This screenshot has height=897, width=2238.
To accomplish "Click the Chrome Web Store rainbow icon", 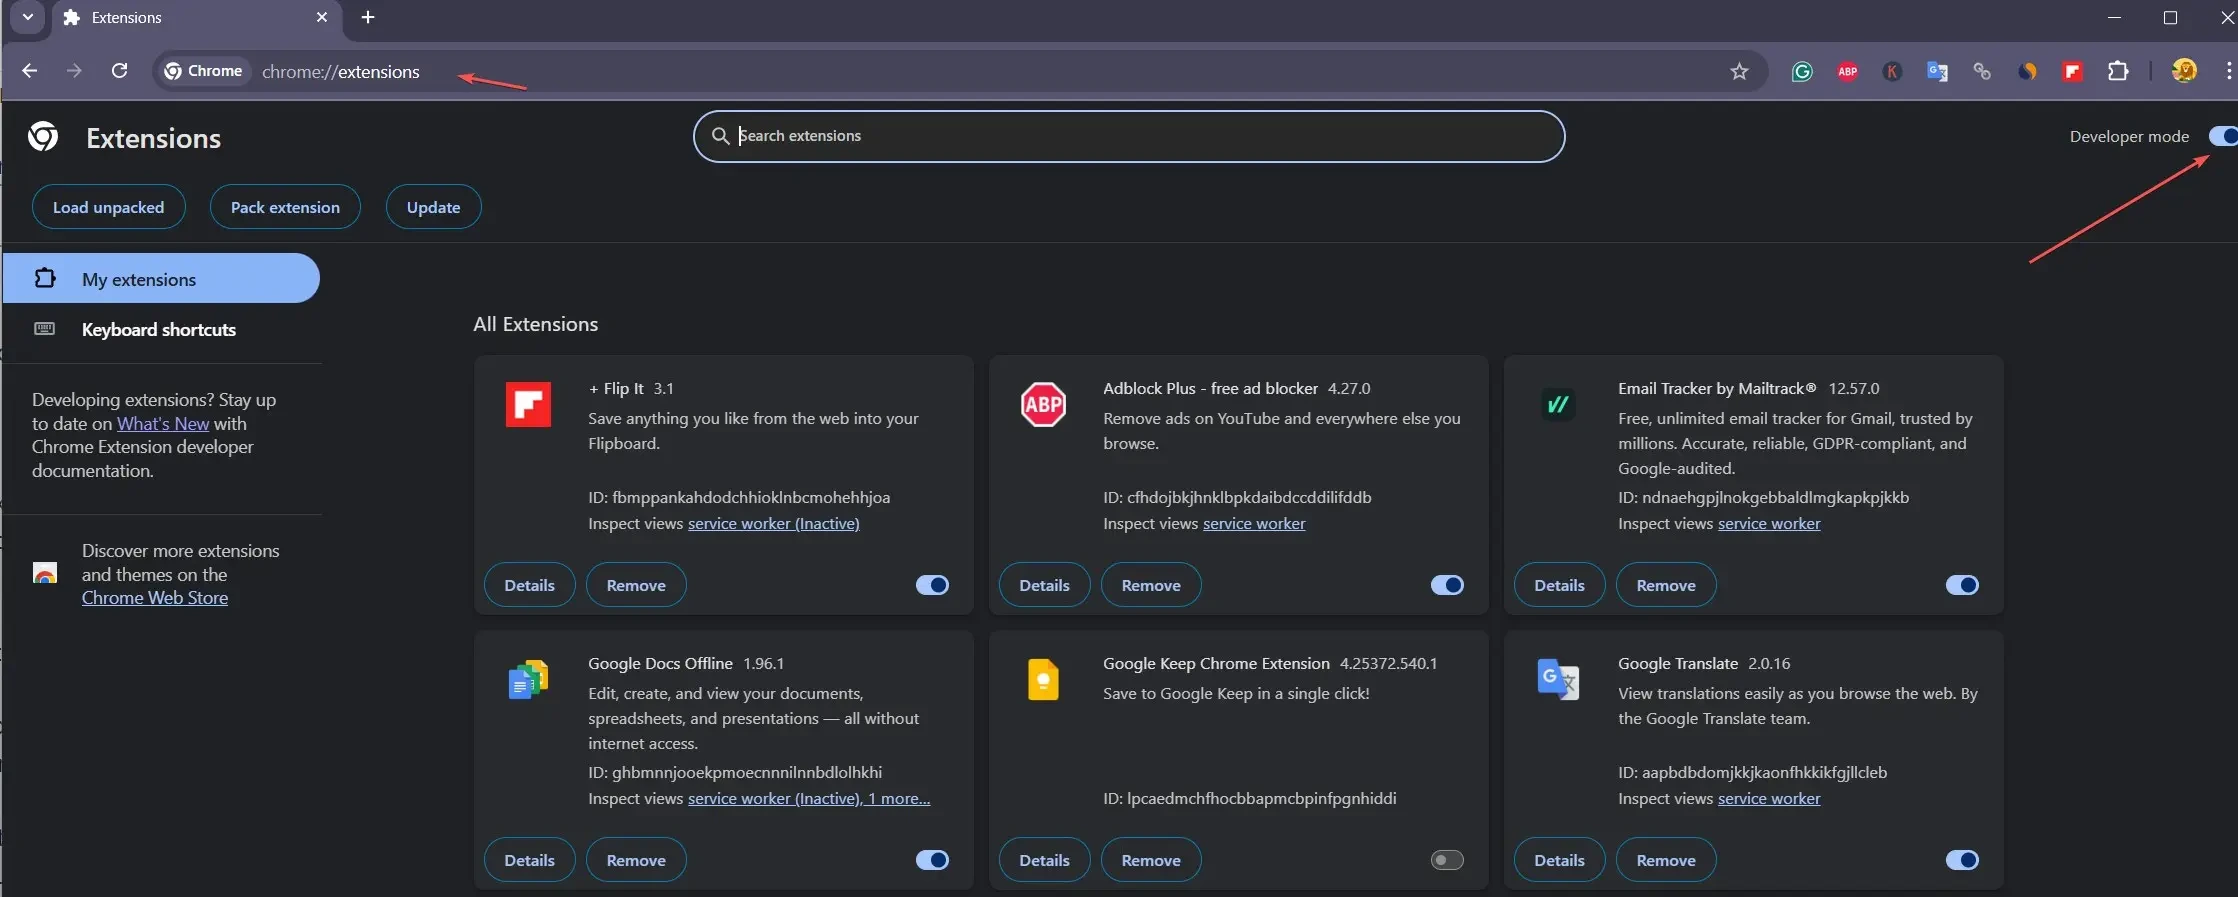I will 45,573.
